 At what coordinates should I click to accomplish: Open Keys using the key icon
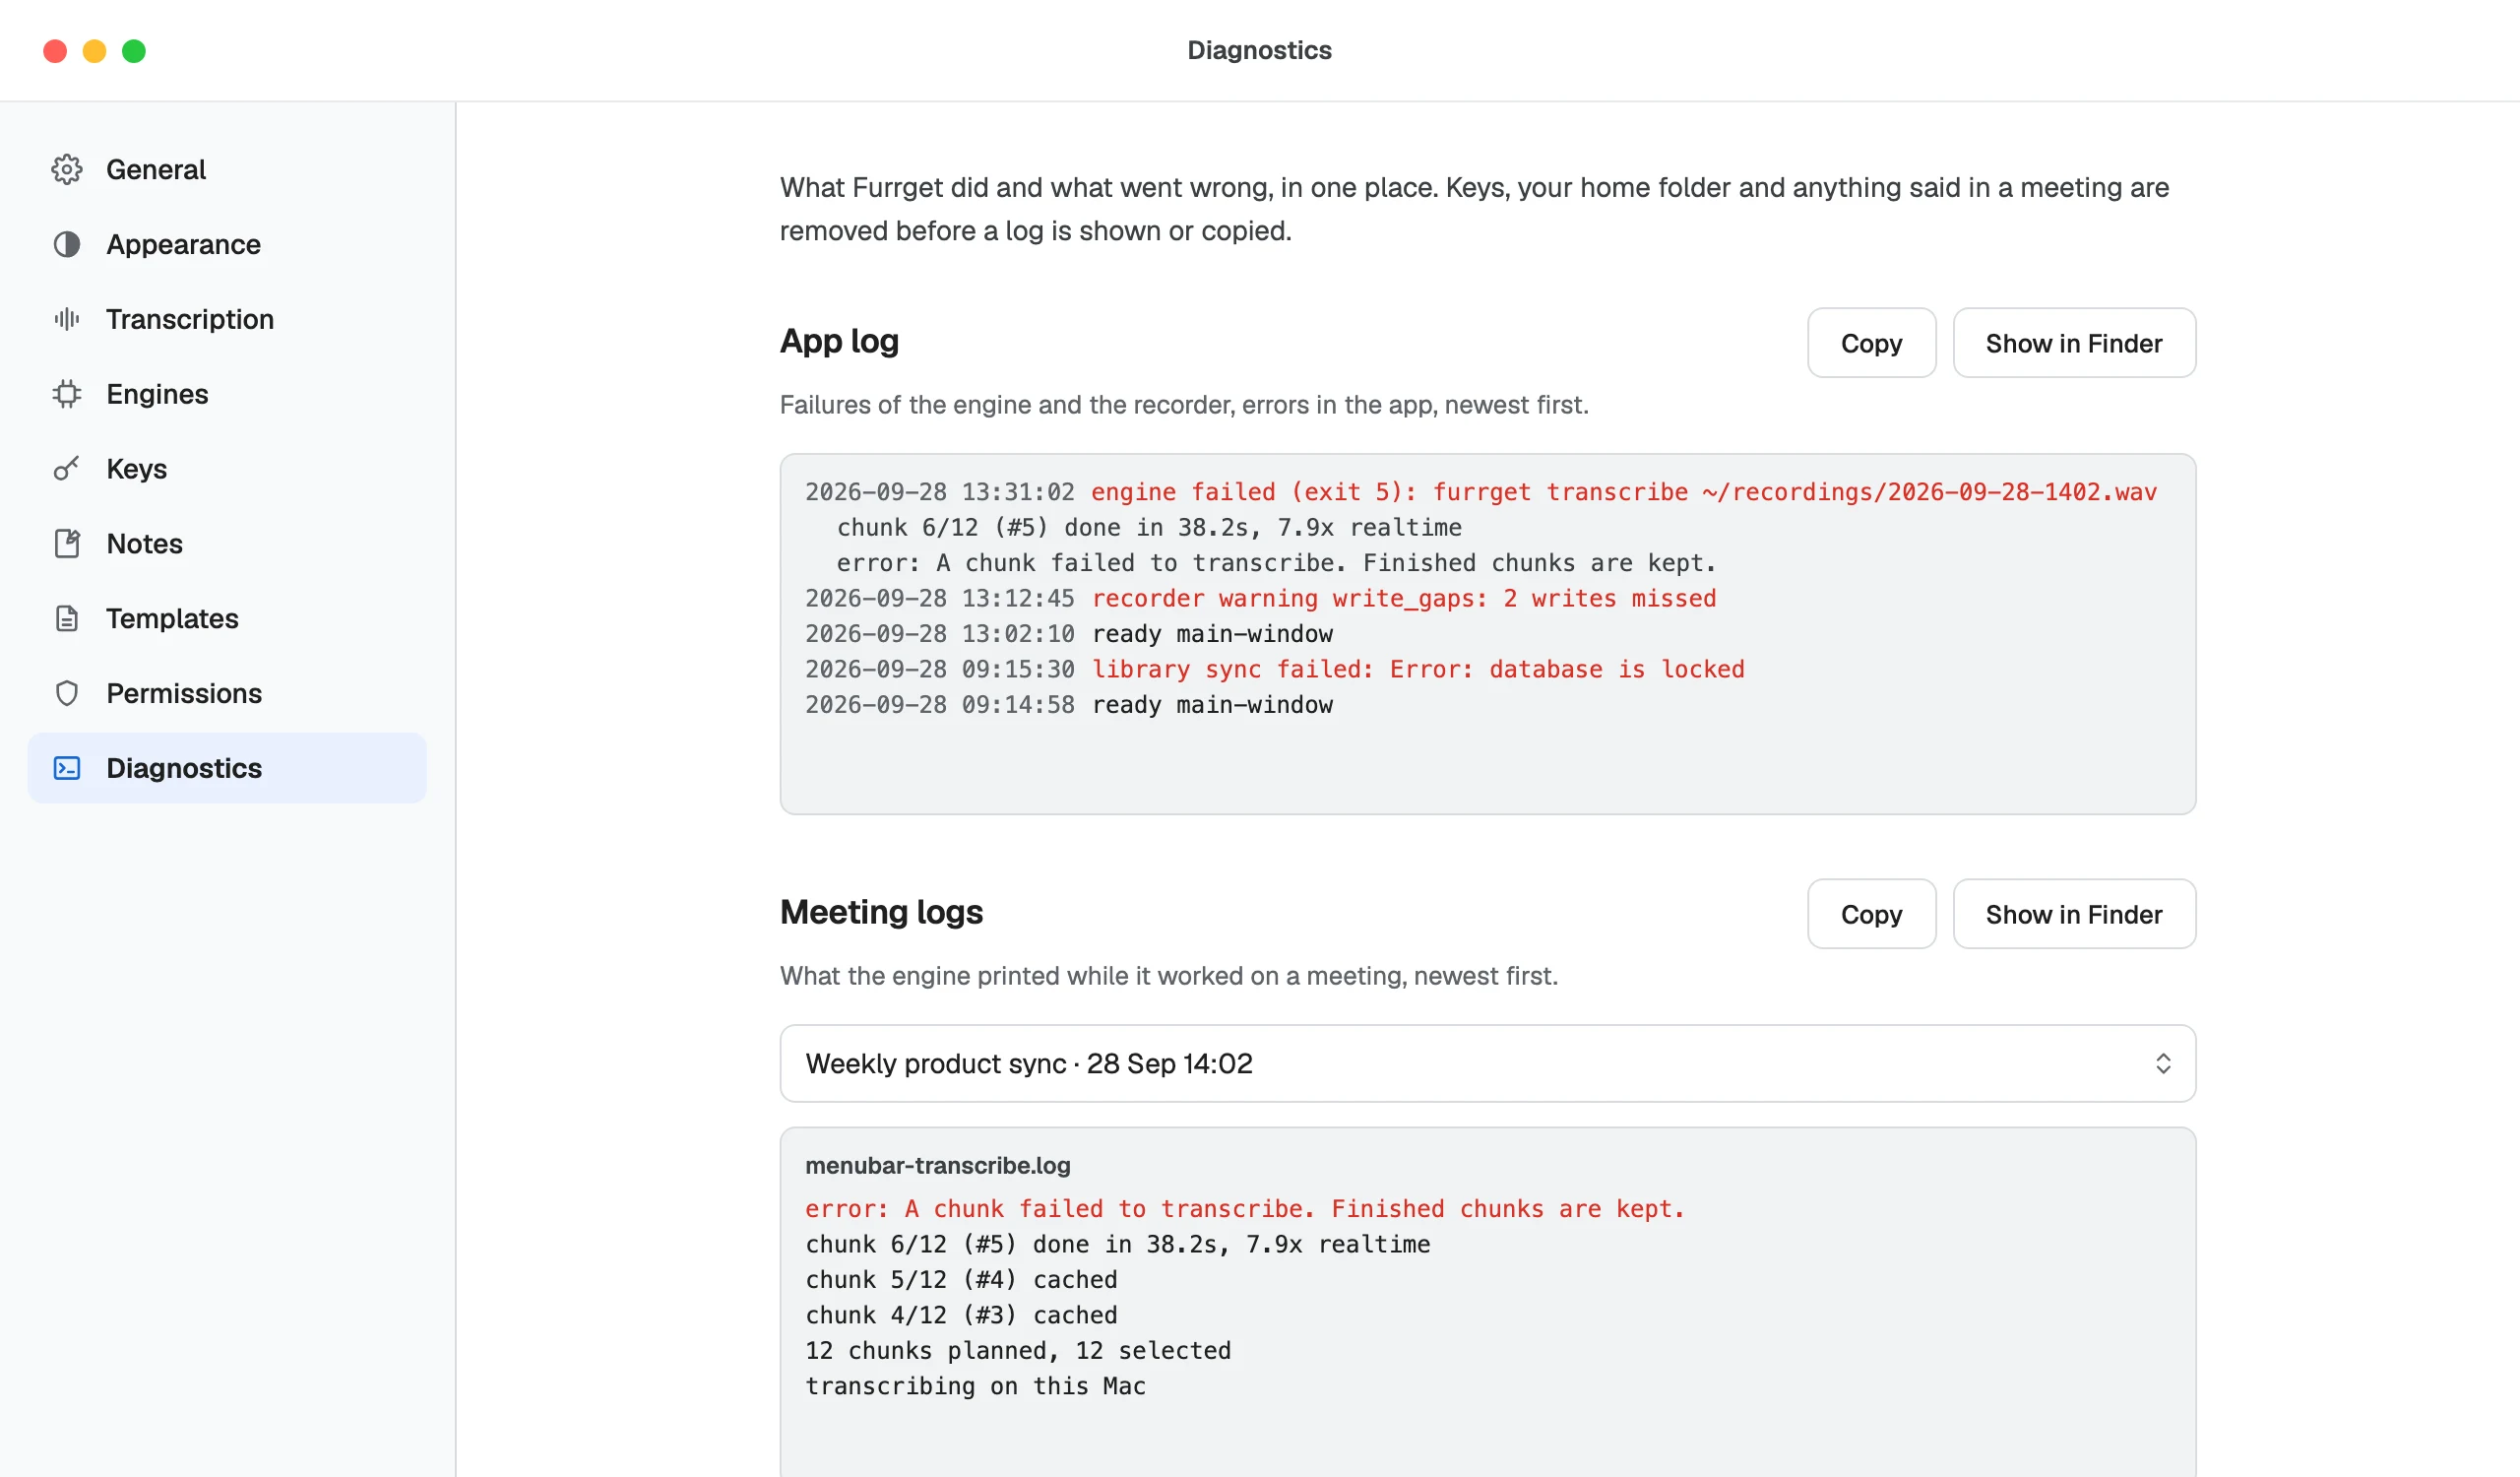pyautogui.click(x=67, y=468)
